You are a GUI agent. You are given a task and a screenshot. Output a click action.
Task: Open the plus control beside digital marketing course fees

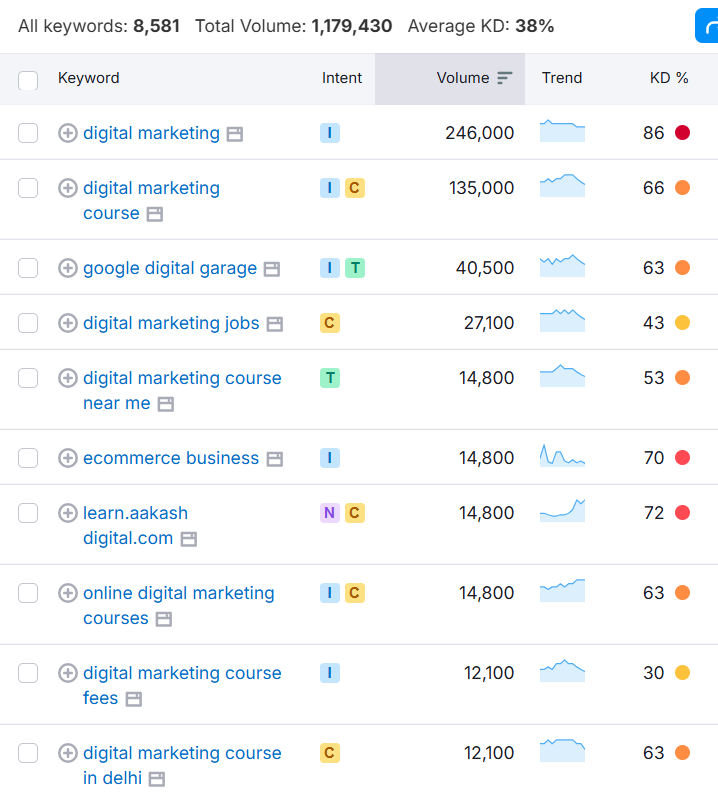tap(68, 673)
